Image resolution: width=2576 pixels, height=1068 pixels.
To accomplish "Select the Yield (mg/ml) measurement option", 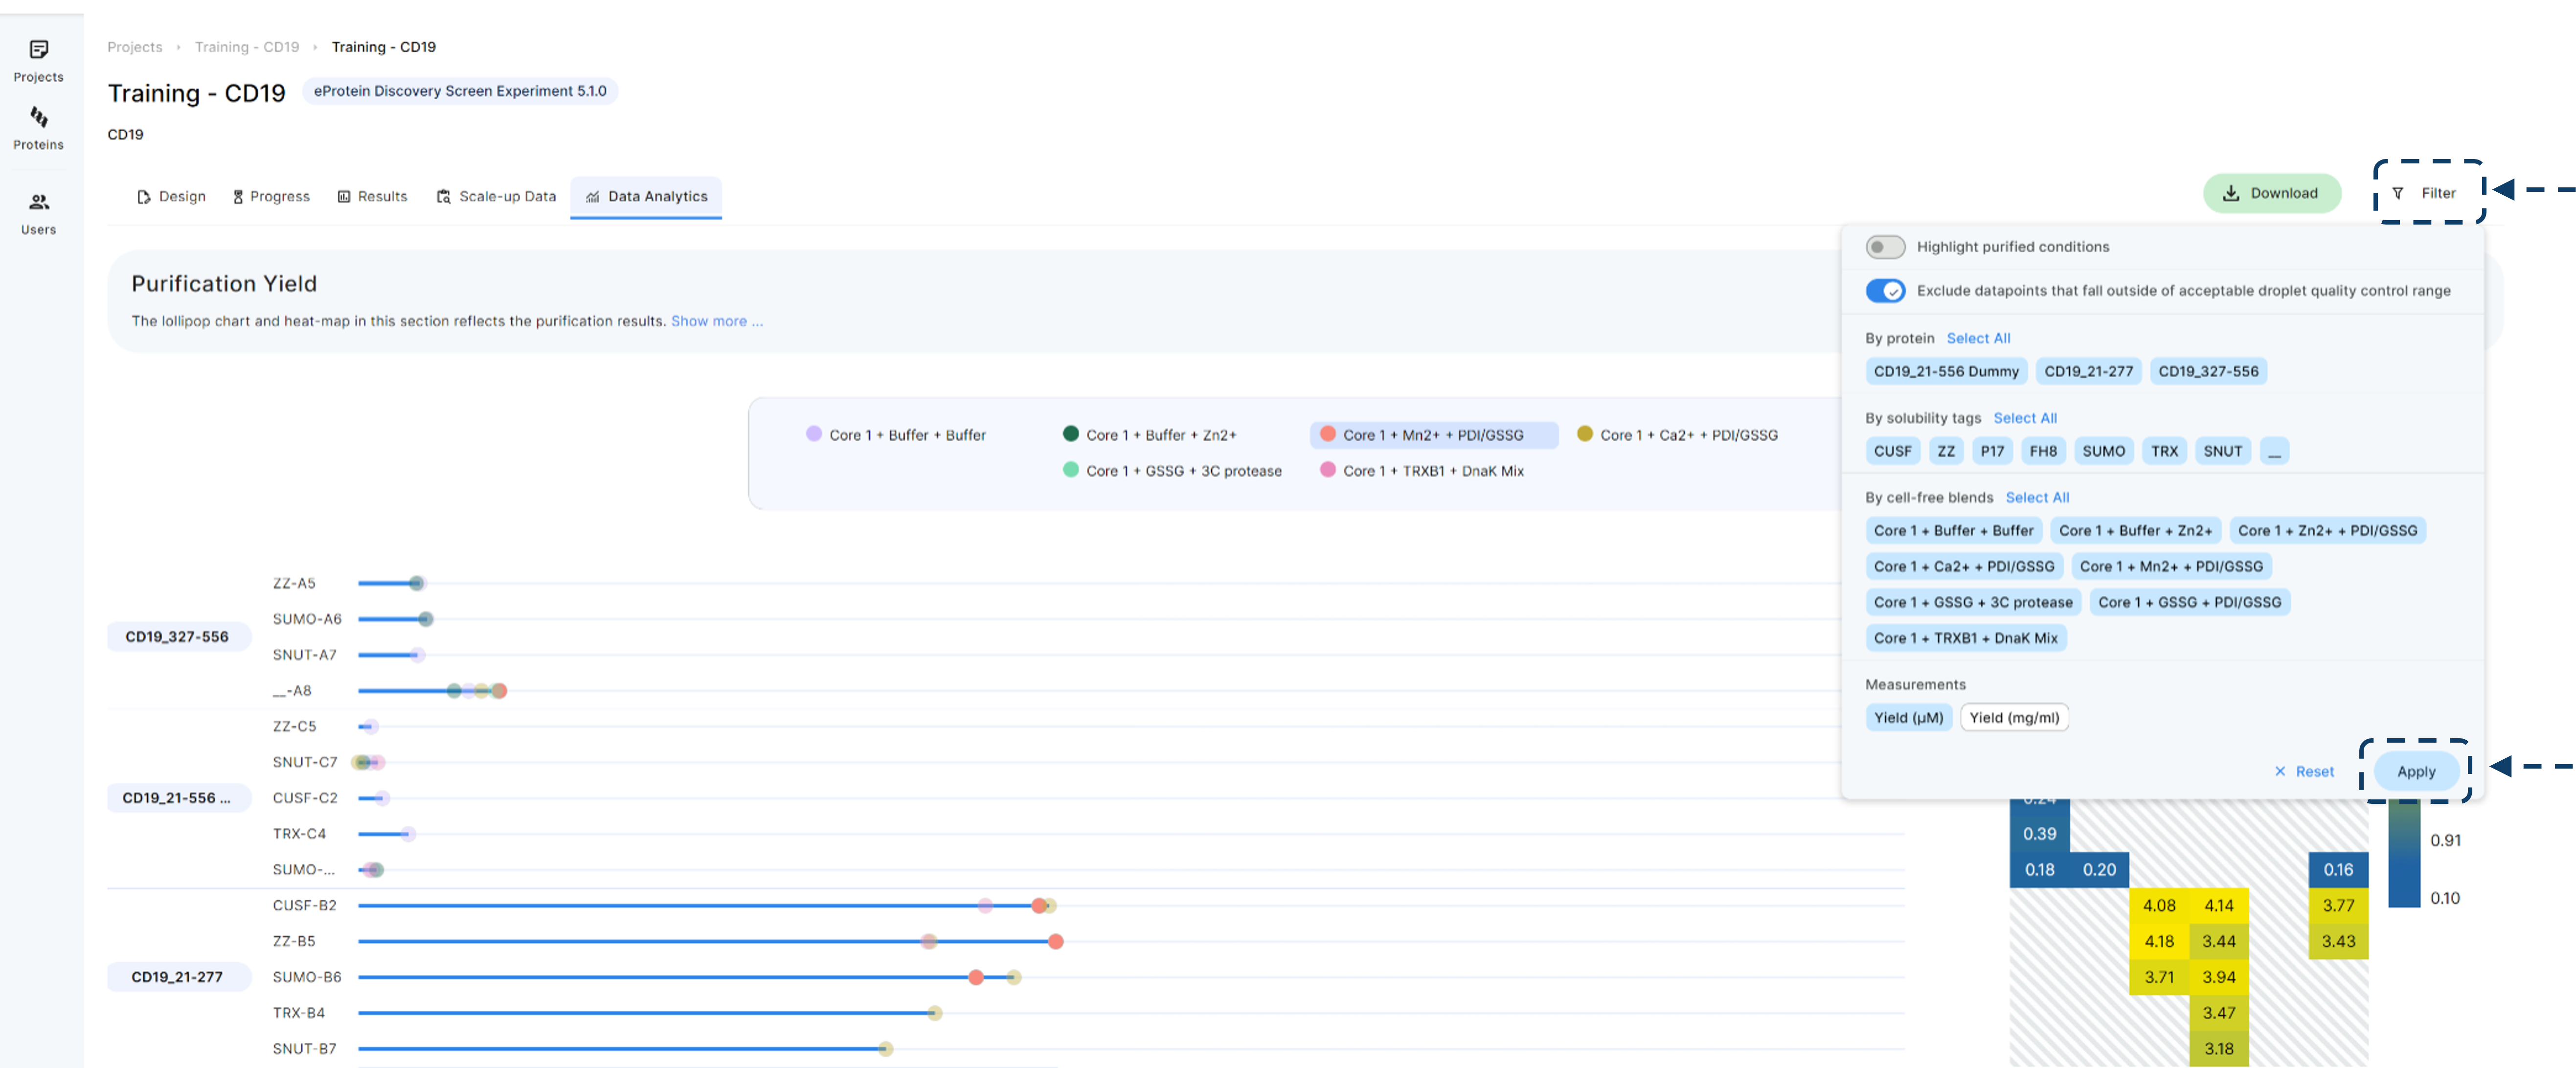I will pos(2014,718).
